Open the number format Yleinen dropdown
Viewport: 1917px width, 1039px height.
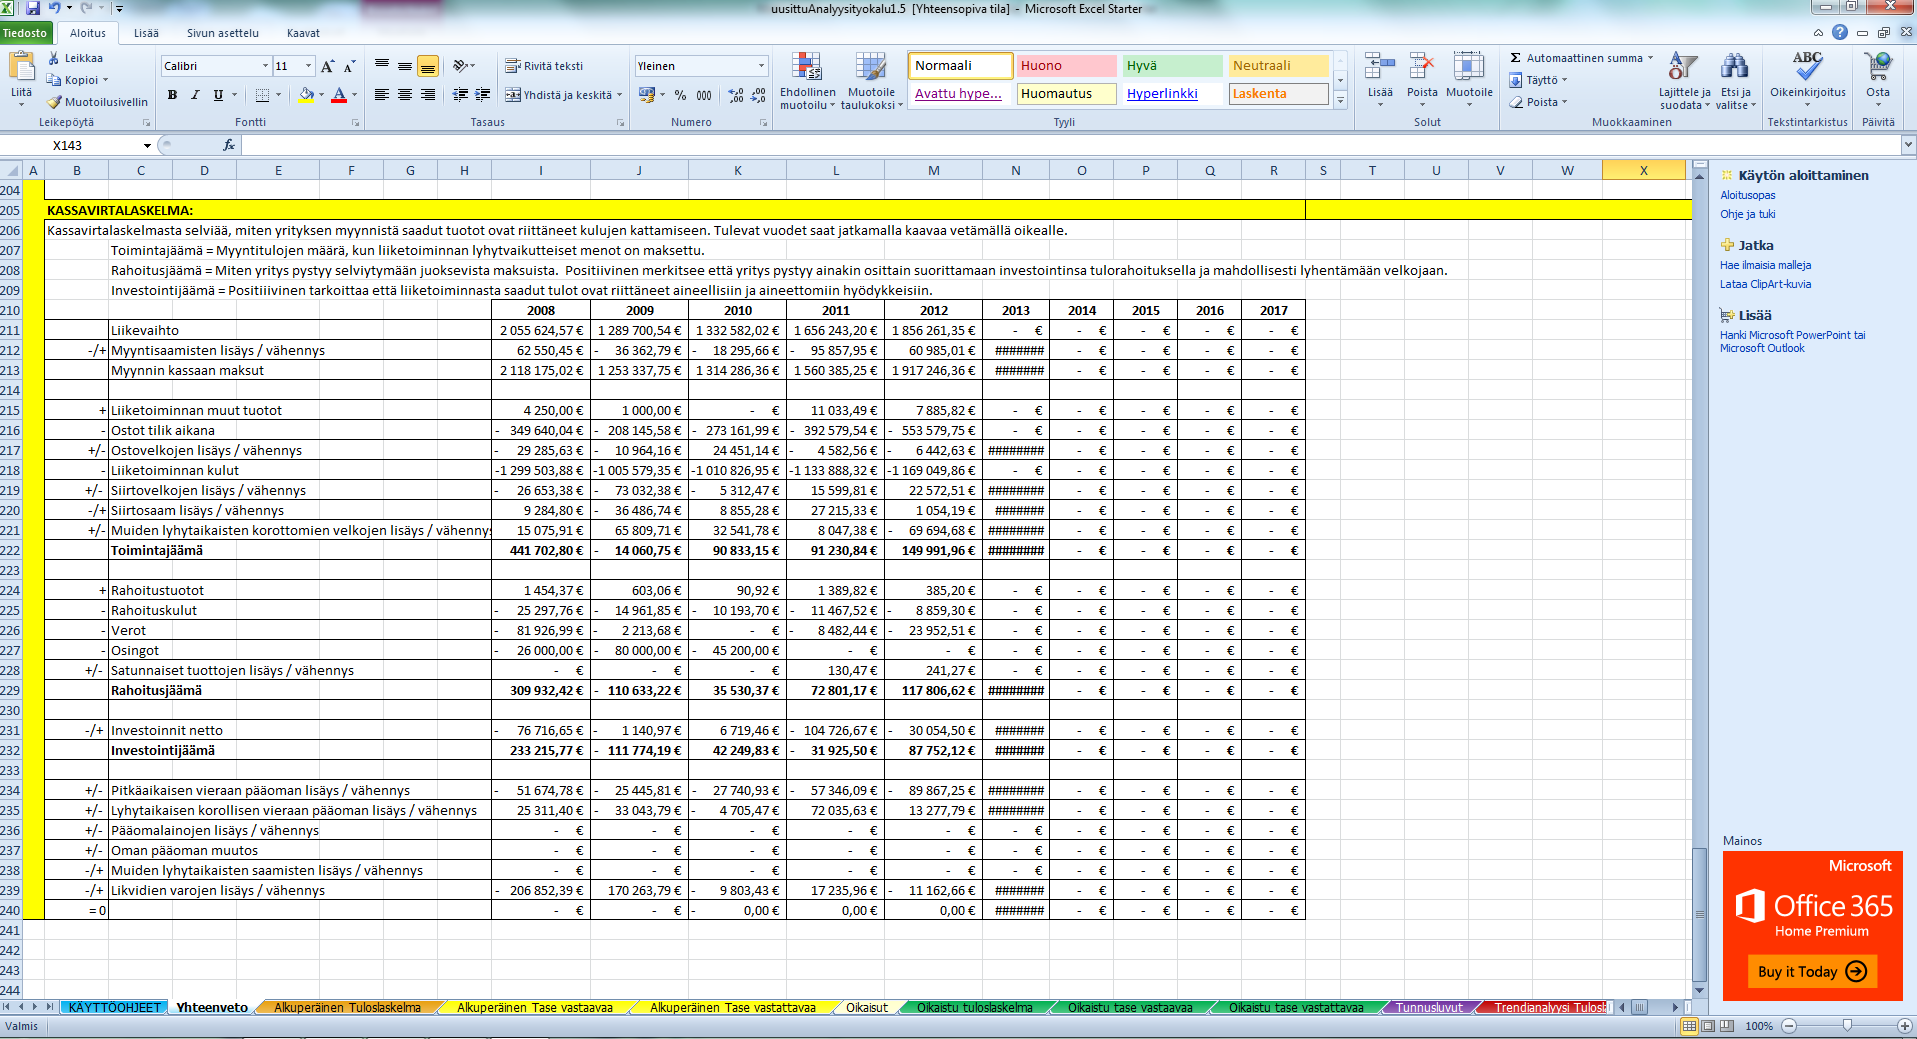(761, 66)
